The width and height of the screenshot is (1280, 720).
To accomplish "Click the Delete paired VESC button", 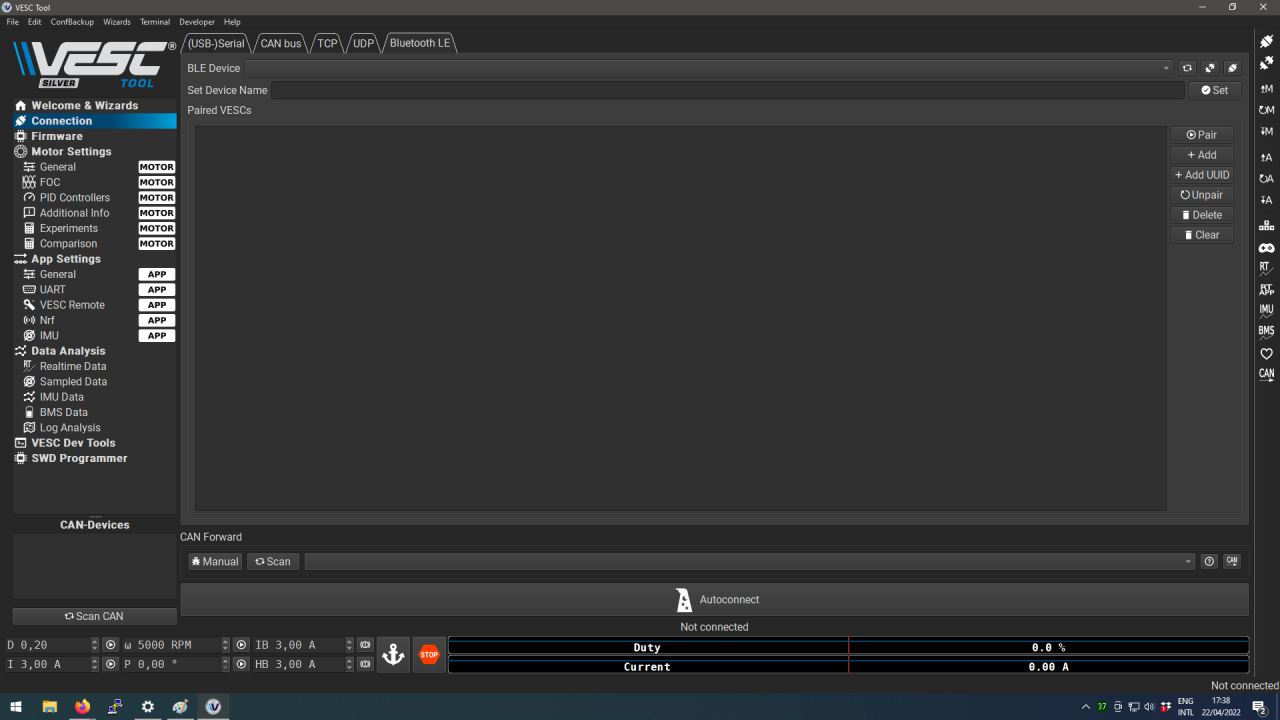I will click(x=1202, y=215).
